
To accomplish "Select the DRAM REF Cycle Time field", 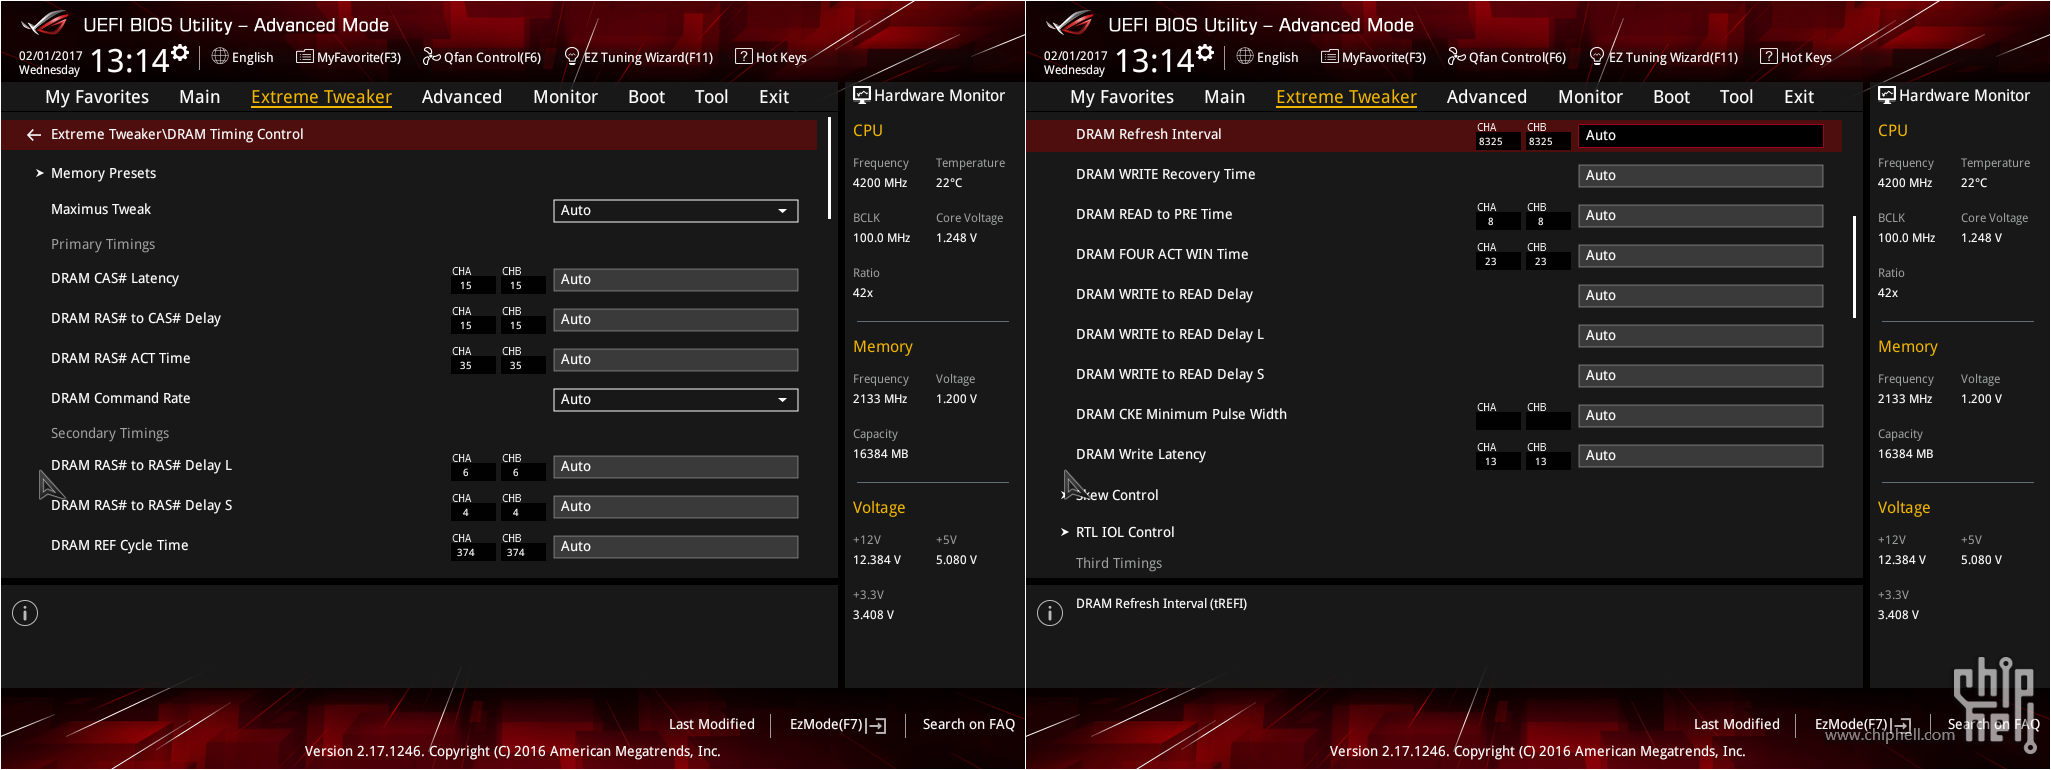I will point(676,546).
